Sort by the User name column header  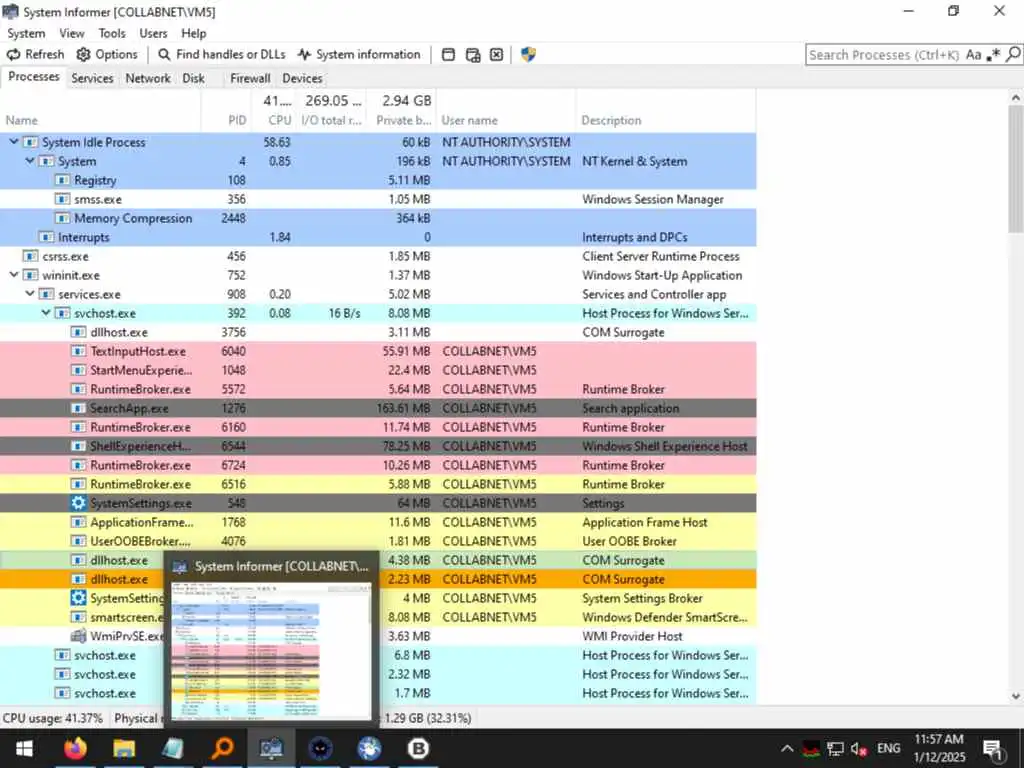coord(506,120)
